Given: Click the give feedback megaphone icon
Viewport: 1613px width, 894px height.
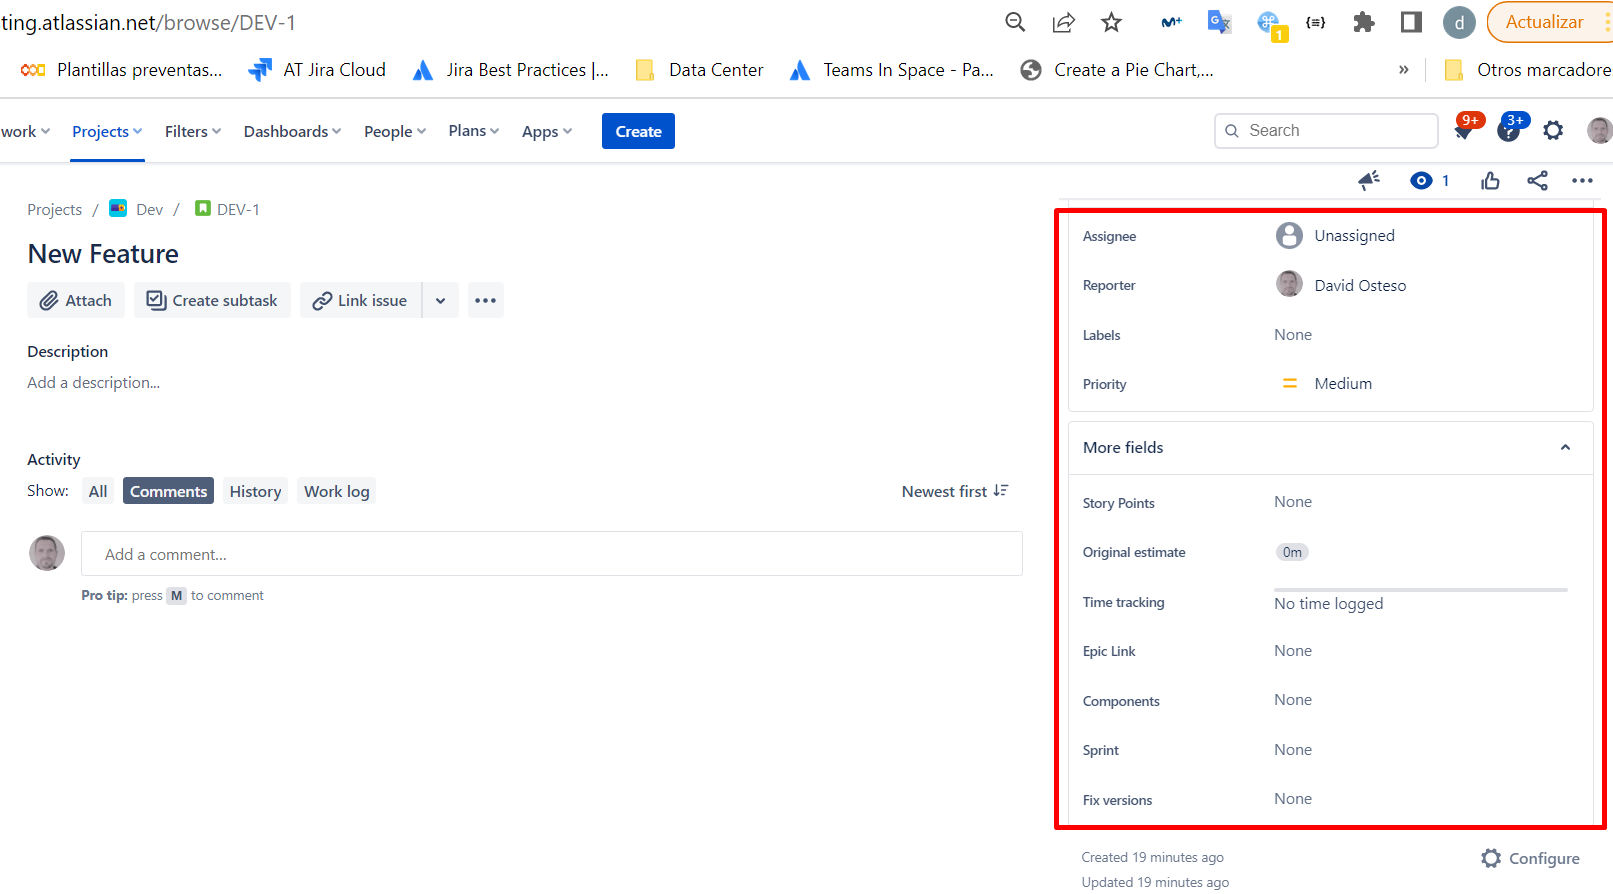Looking at the screenshot, I should [x=1369, y=180].
